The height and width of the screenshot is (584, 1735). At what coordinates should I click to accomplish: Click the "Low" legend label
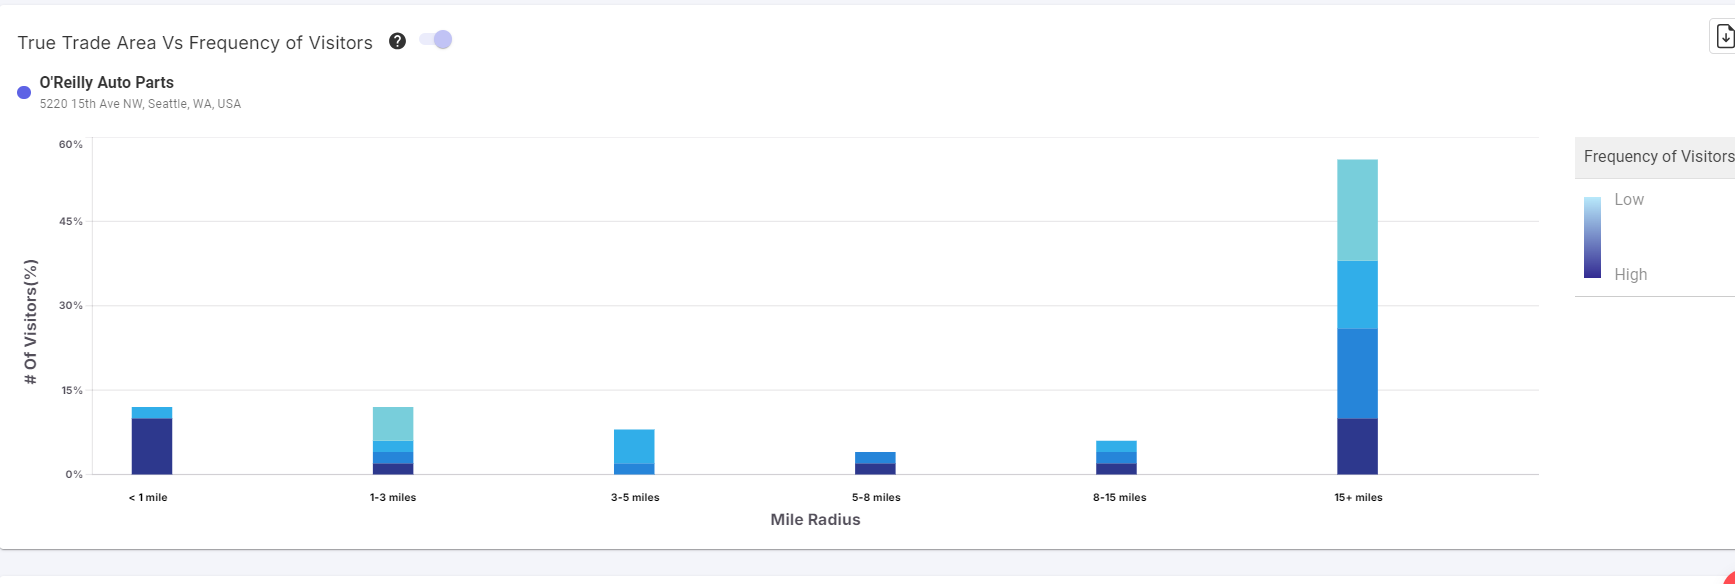1628,200
